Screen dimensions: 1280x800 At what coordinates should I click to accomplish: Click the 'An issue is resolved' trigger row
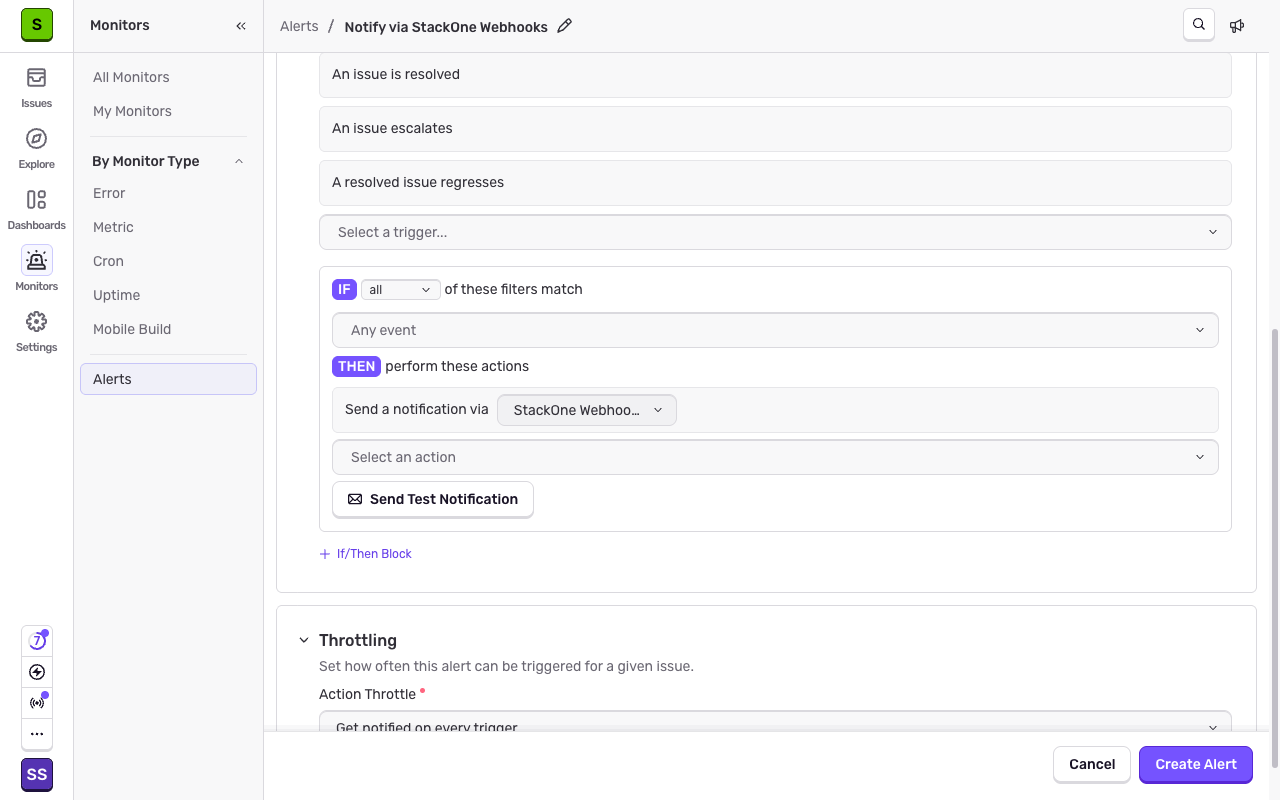point(775,74)
